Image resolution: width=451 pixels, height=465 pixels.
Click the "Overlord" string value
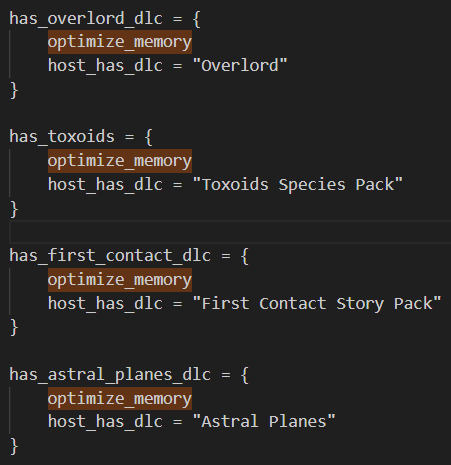240,65
